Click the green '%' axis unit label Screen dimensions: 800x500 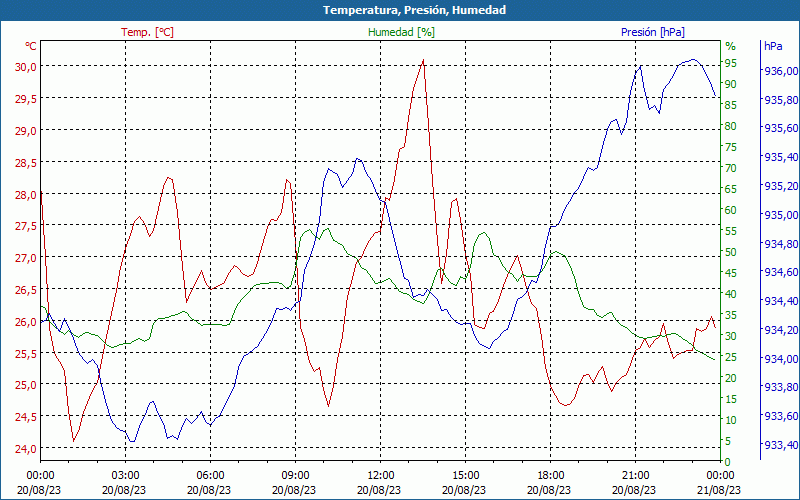731,46
